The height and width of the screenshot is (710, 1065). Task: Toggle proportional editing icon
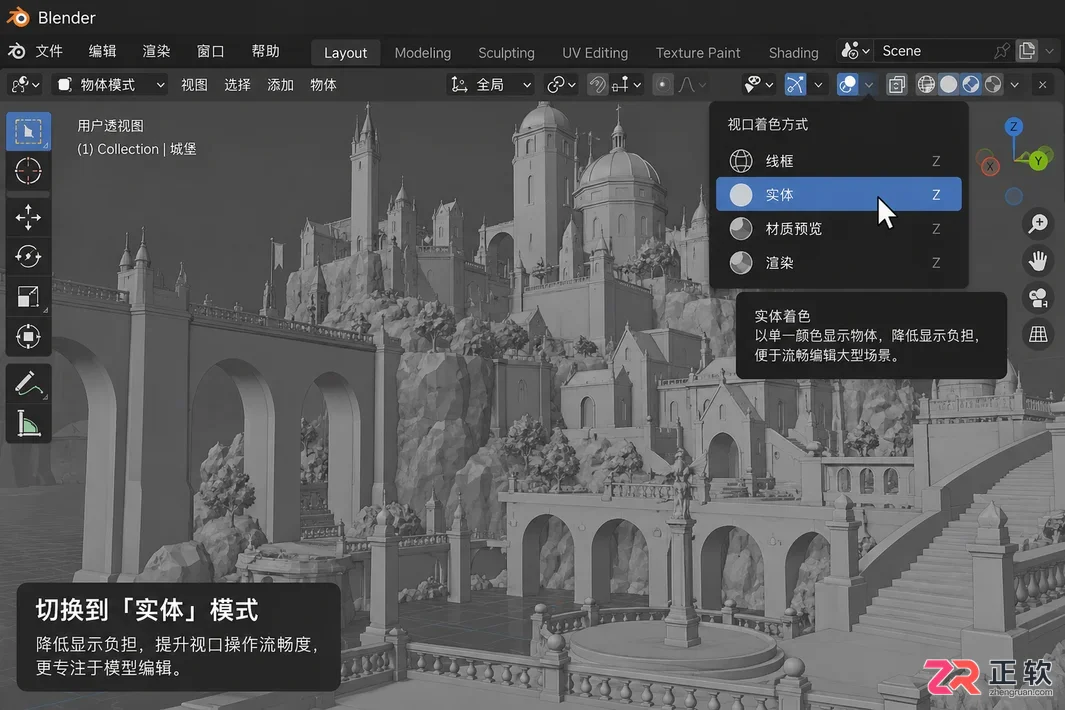[x=662, y=85]
